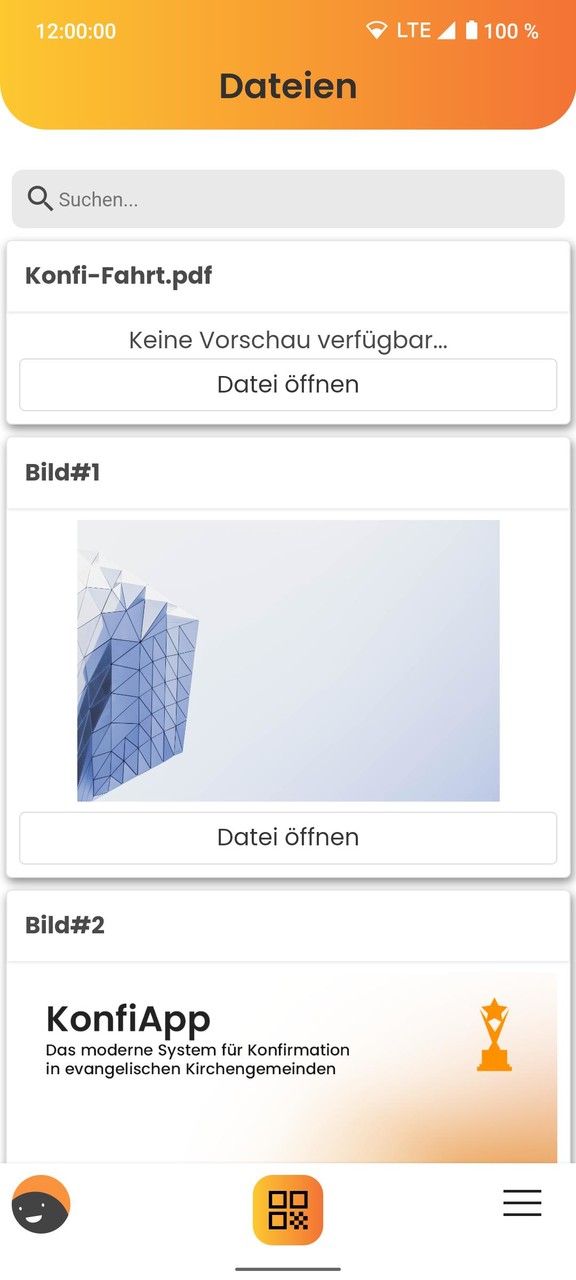Focus the Suchen... search field
Image resolution: width=576 pixels, height=1280 pixels.
click(x=288, y=199)
